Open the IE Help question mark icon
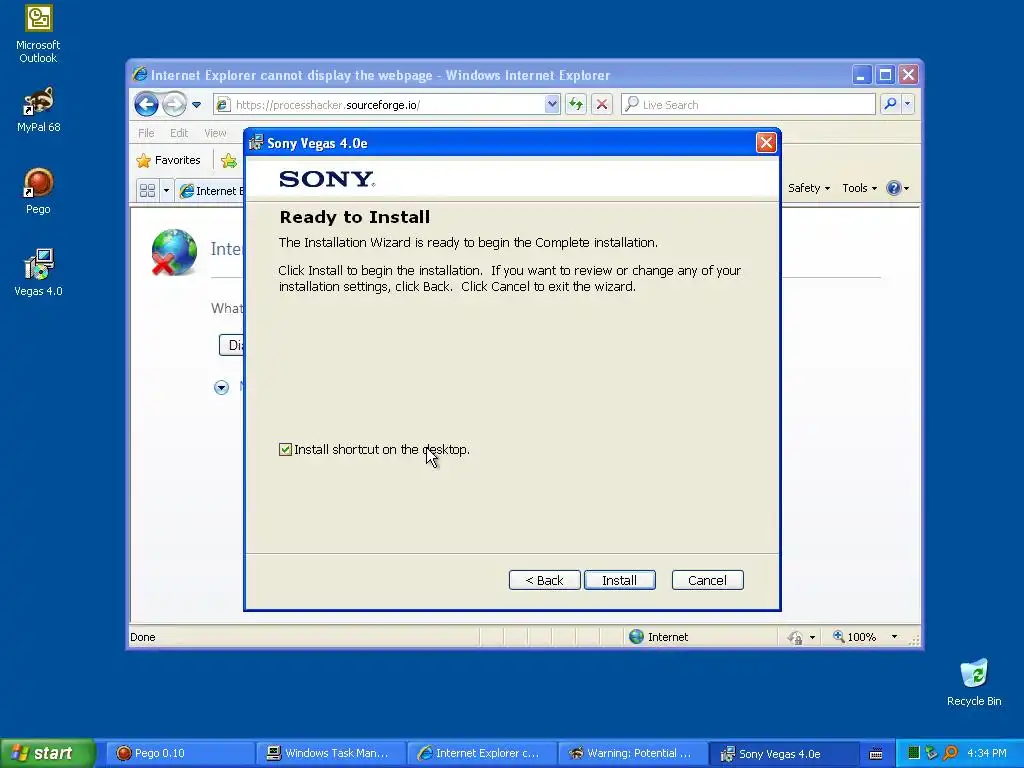Viewport: 1024px width, 768px height. pyautogui.click(x=893, y=188)
